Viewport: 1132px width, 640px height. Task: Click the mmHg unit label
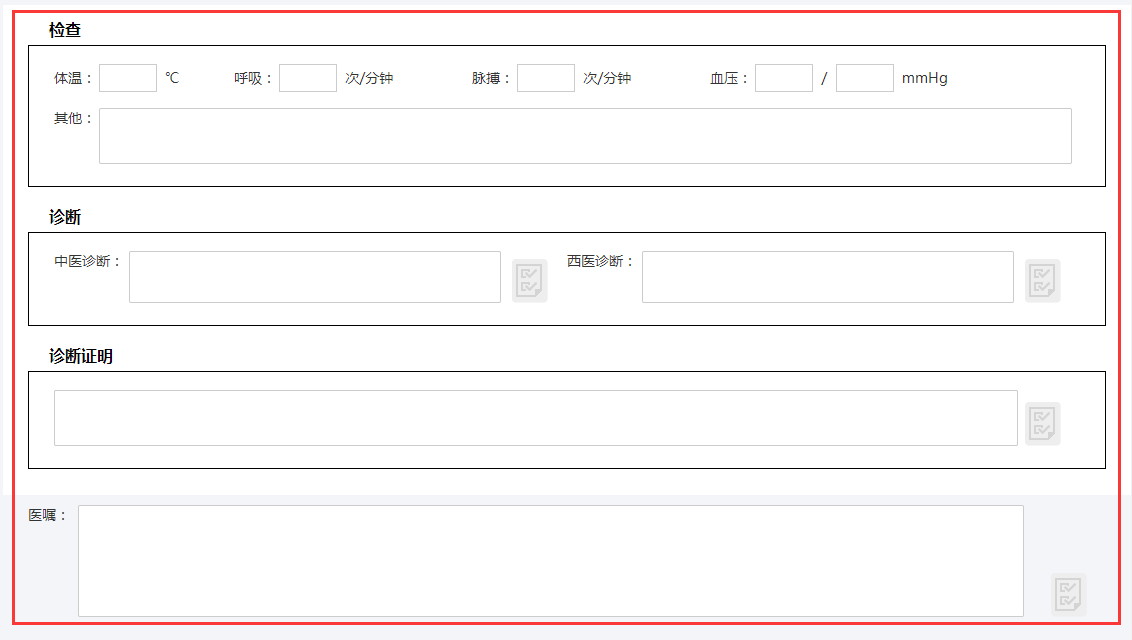(925, 78)
